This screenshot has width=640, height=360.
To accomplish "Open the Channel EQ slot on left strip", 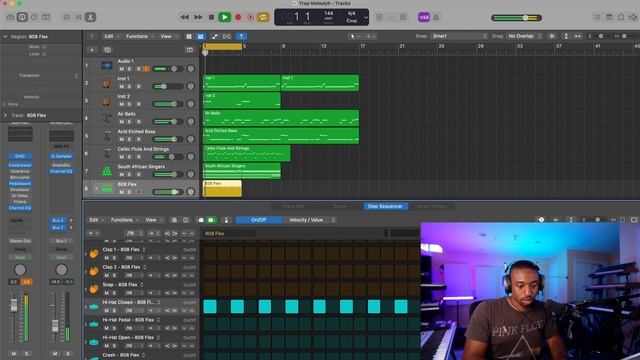I will pyautogui.click(x=20, y=208).
